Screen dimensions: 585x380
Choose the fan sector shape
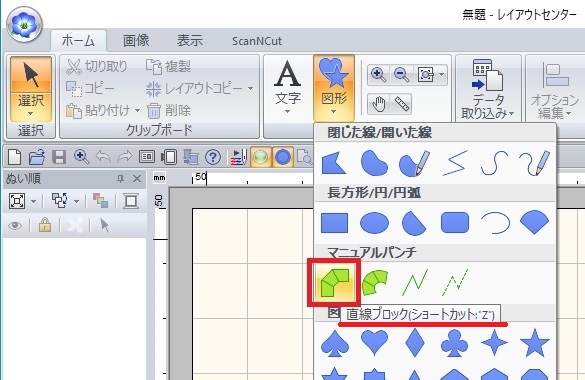(x=535, y=223)
